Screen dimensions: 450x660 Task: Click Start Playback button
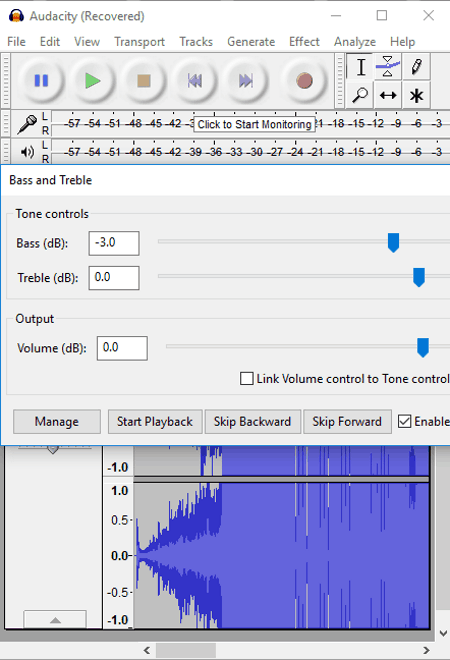click(x=155, y=421)
